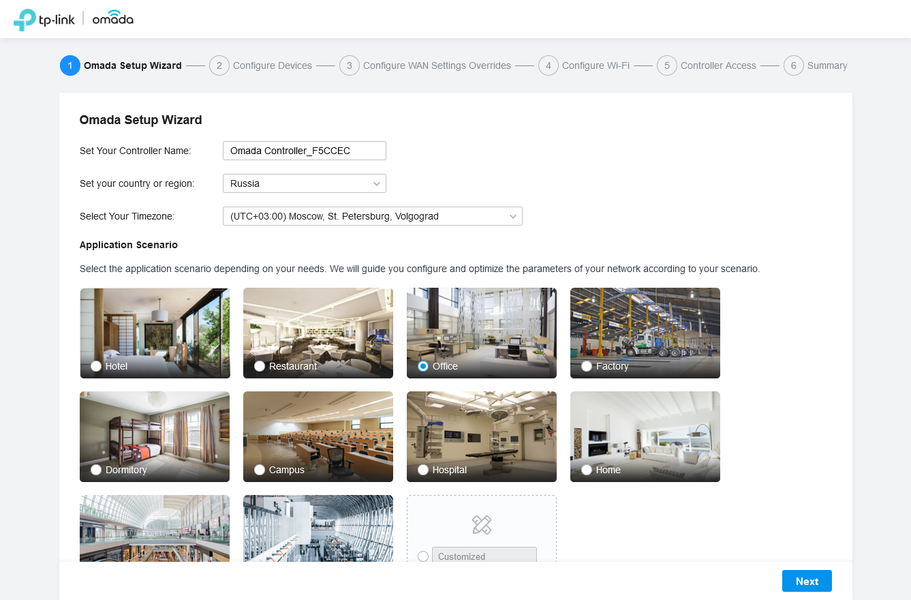Viewport: 911px width, 600px height.
Task: Click the Customized scenario name field
Action: (484, 555)
